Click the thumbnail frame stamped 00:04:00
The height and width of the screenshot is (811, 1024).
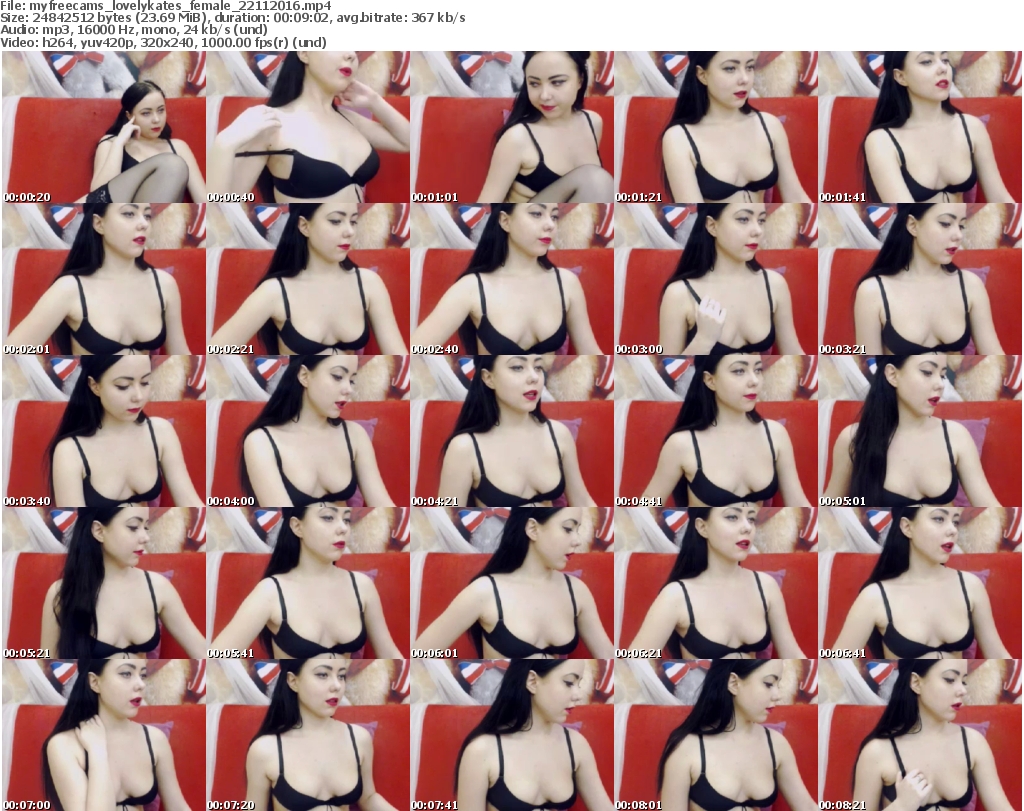[308, 431]
